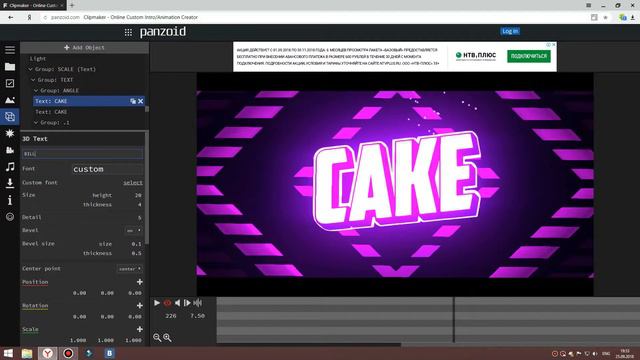Click the smiley face sidebar icon
This screenshot has width=640, height=360.
click(x=10, y=217)
